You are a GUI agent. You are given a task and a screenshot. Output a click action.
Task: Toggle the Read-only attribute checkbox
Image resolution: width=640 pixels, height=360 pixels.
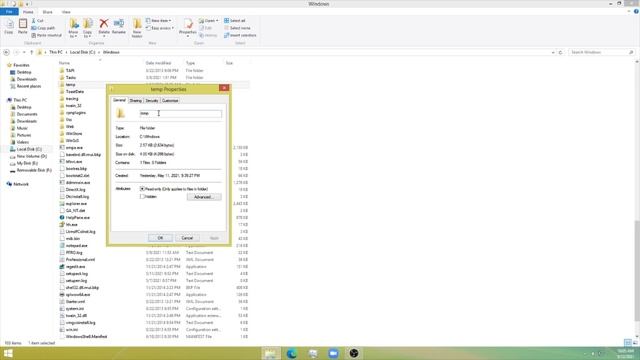142,189
